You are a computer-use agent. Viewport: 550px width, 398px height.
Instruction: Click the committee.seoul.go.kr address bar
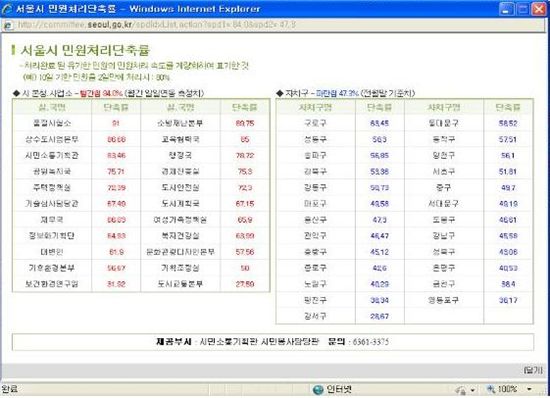[x=274, y=25]
